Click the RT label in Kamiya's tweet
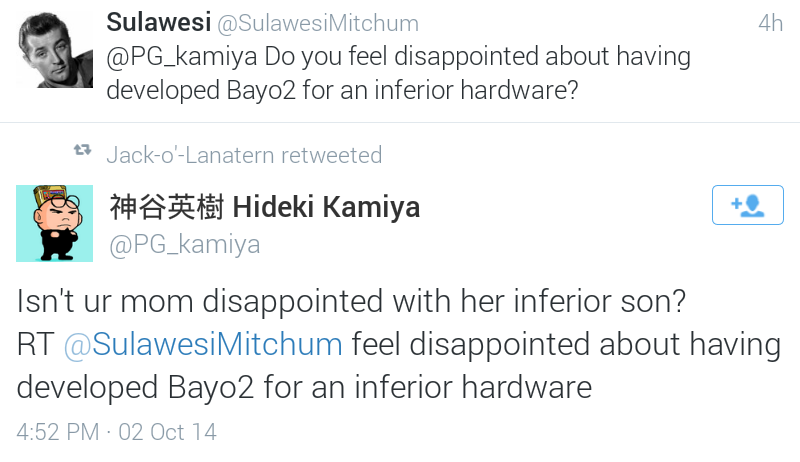 pyautogui.click(x=34, y=344)
